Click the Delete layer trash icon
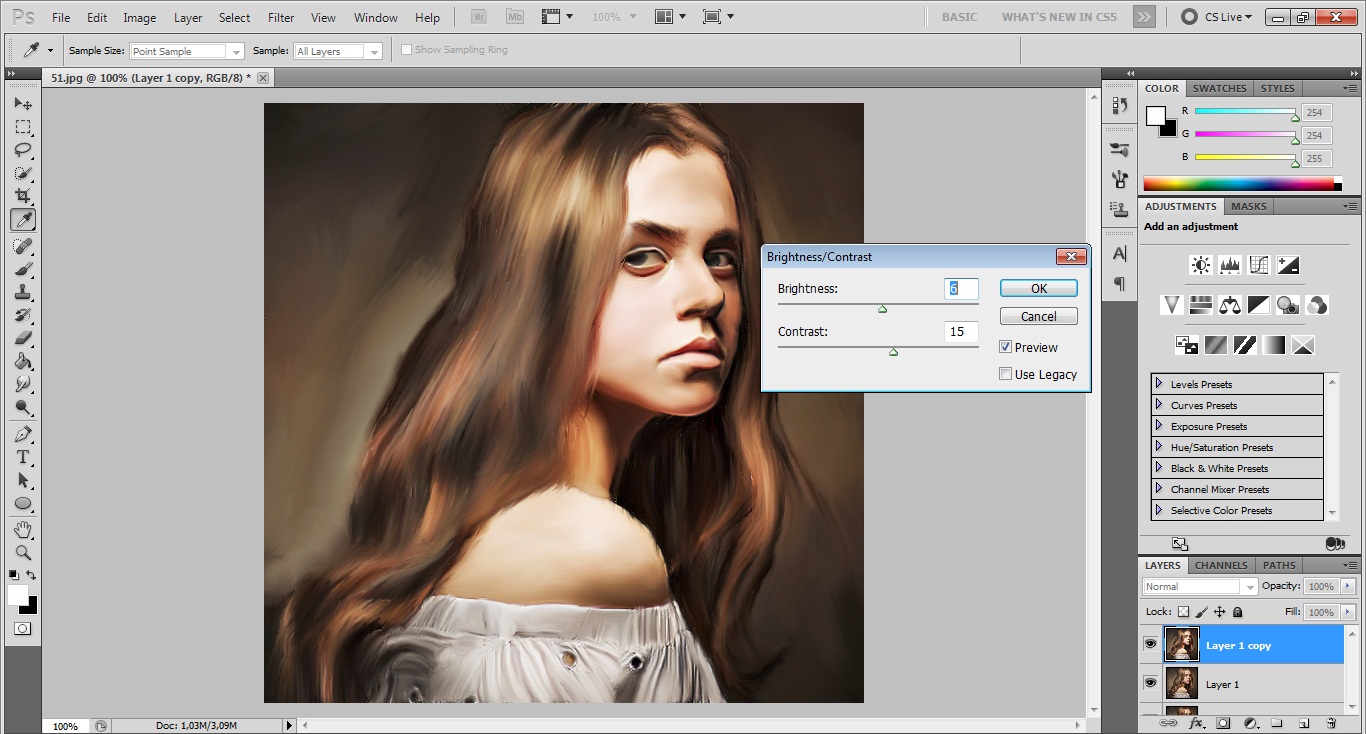1366x734 pixels. pos(1330,723)
